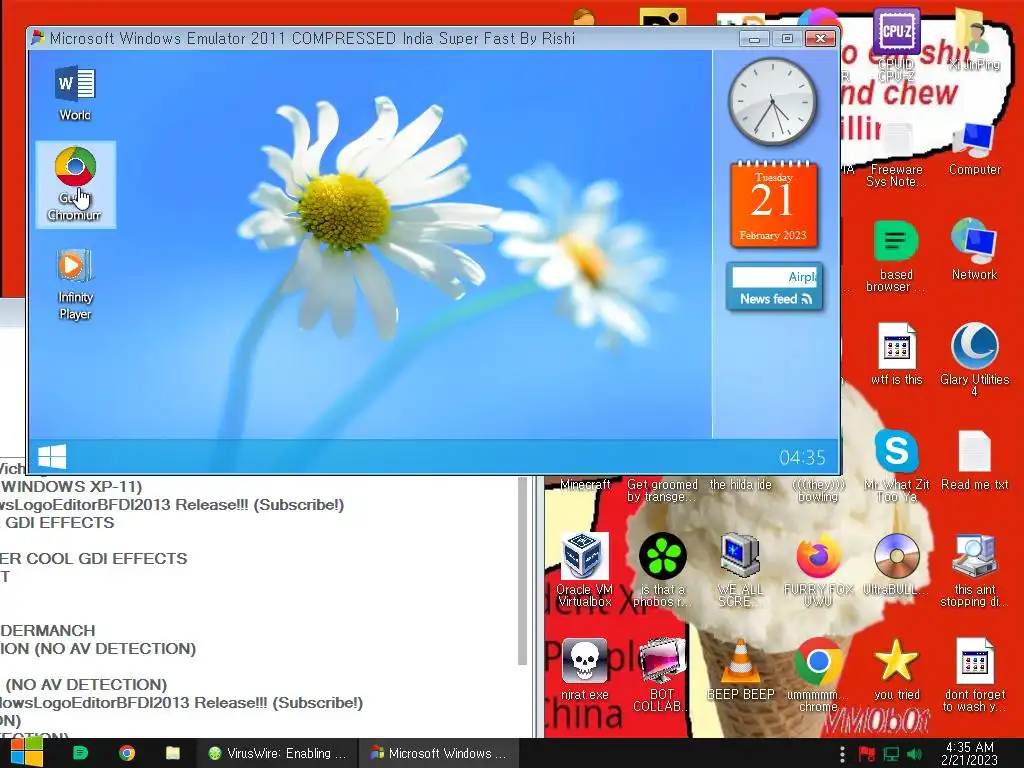1024x768 pixels.
Task: Open 'this aint stopping di' icon
Action: tap(974, 570)
